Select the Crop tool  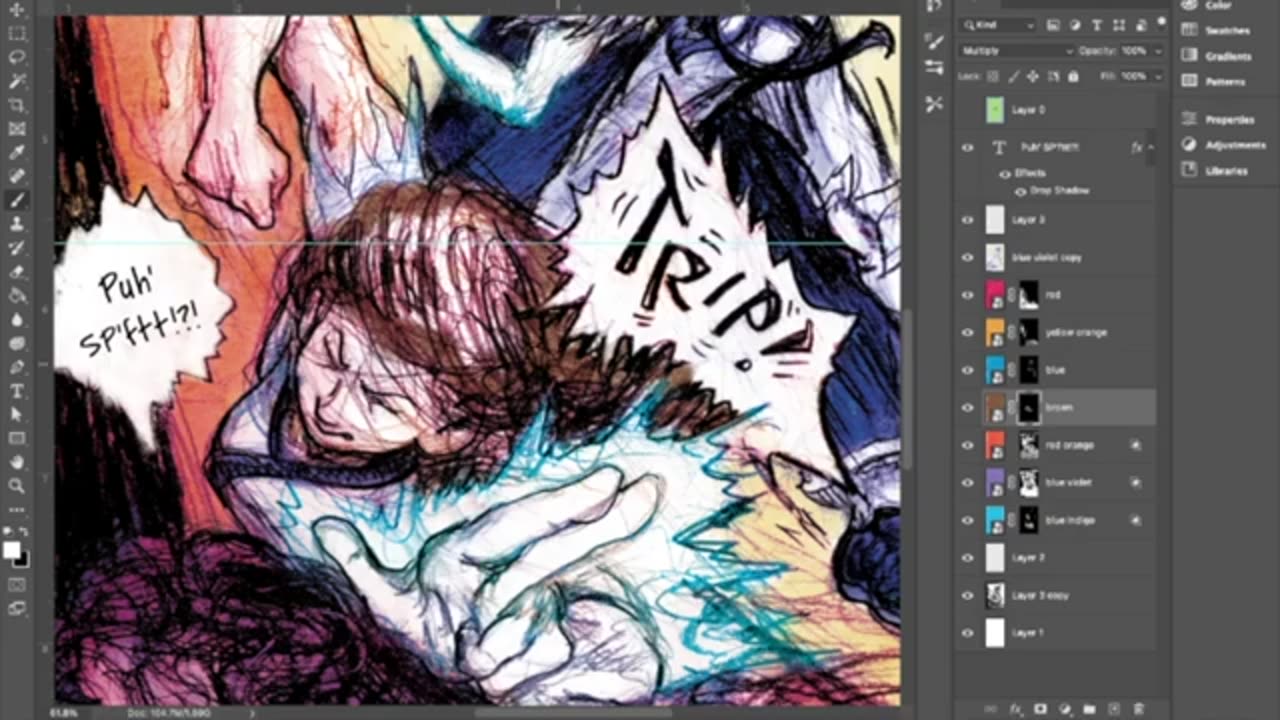click(17, 105)
